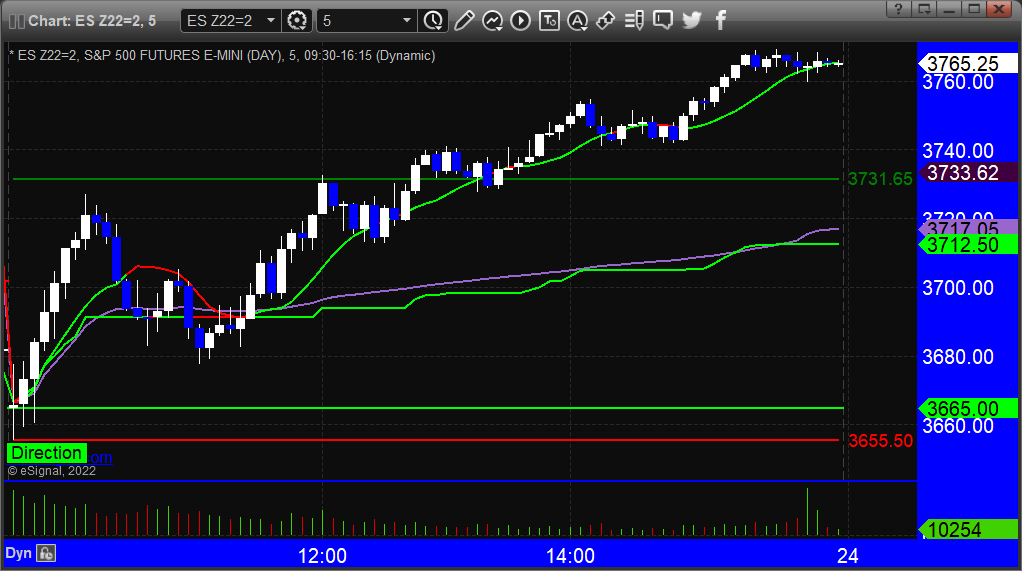Select the 10254 volume value tag

[968, 530]
